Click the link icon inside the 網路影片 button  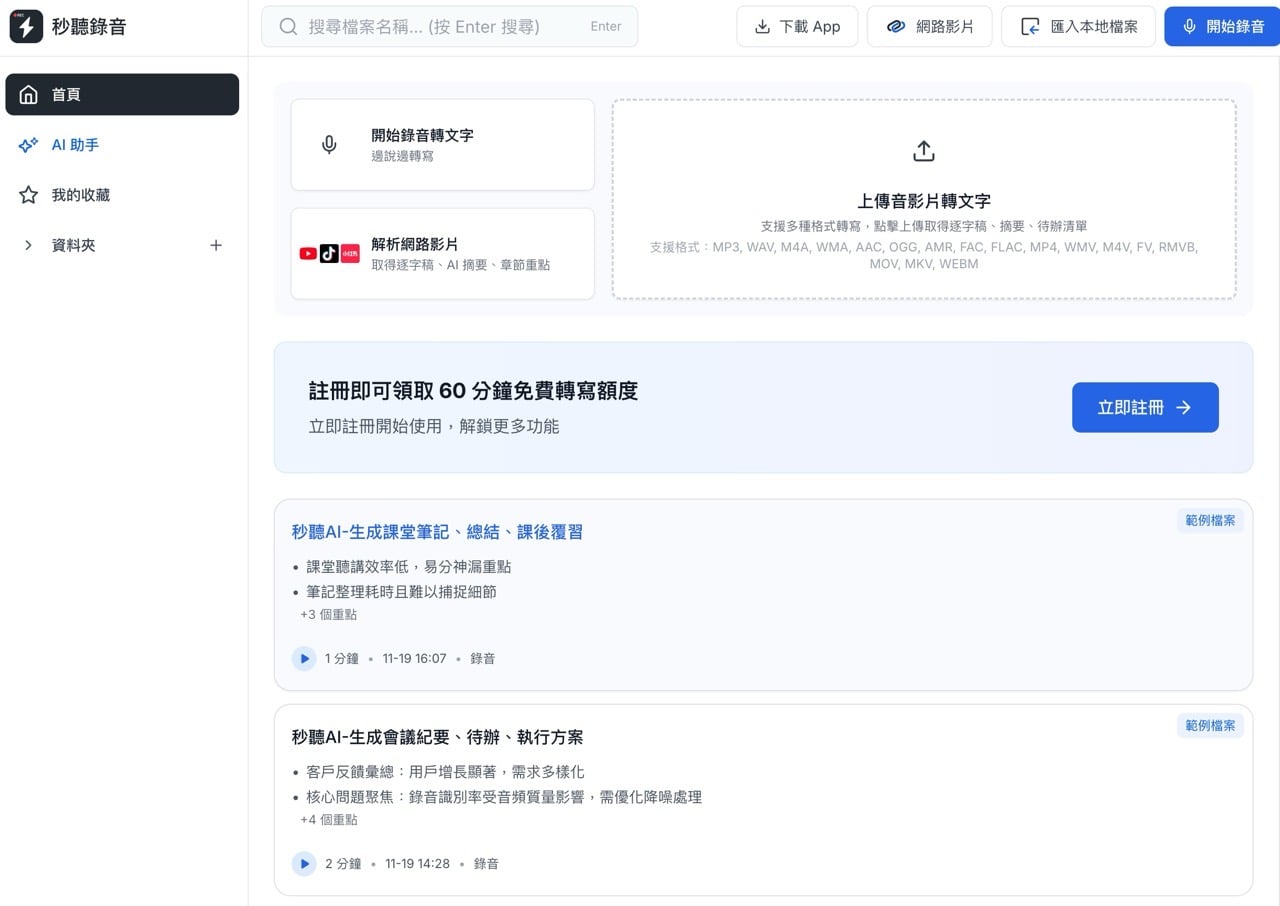point(895,26)
